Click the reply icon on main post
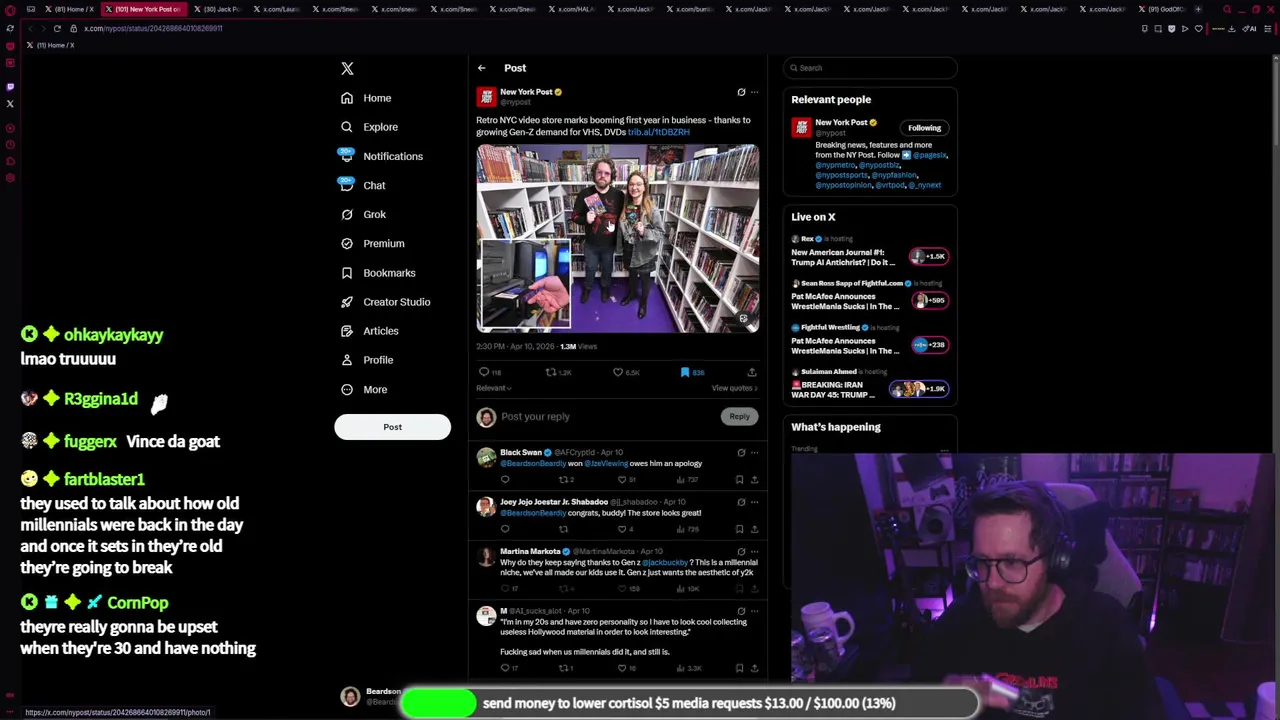Viewport: 1280px width, 720px height. pyautogui.click(x=484, y=372)
